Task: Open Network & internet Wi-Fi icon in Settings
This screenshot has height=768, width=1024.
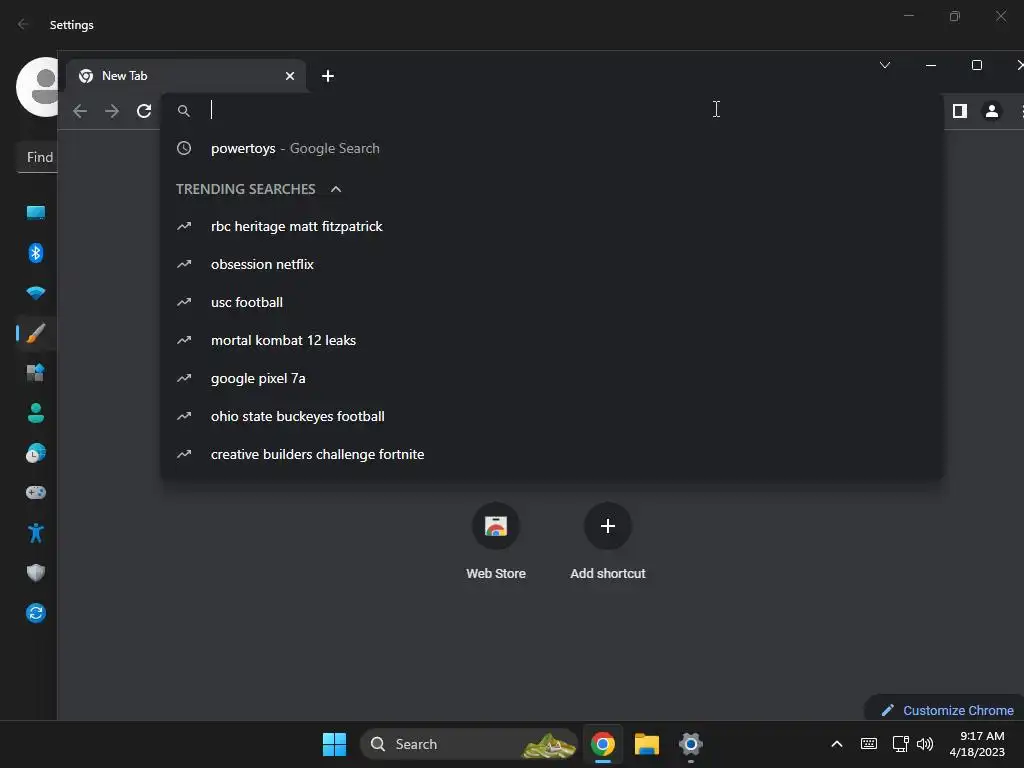Action: [x=36, y=293]
